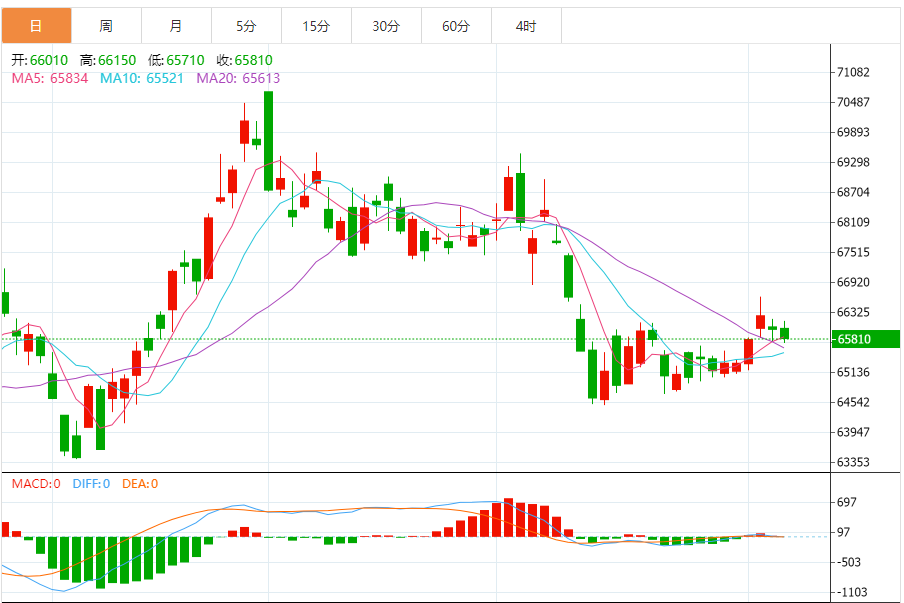Click the 65136 price axis label
The width and height of the screenshot is (904, 603).
click(853, 372)
